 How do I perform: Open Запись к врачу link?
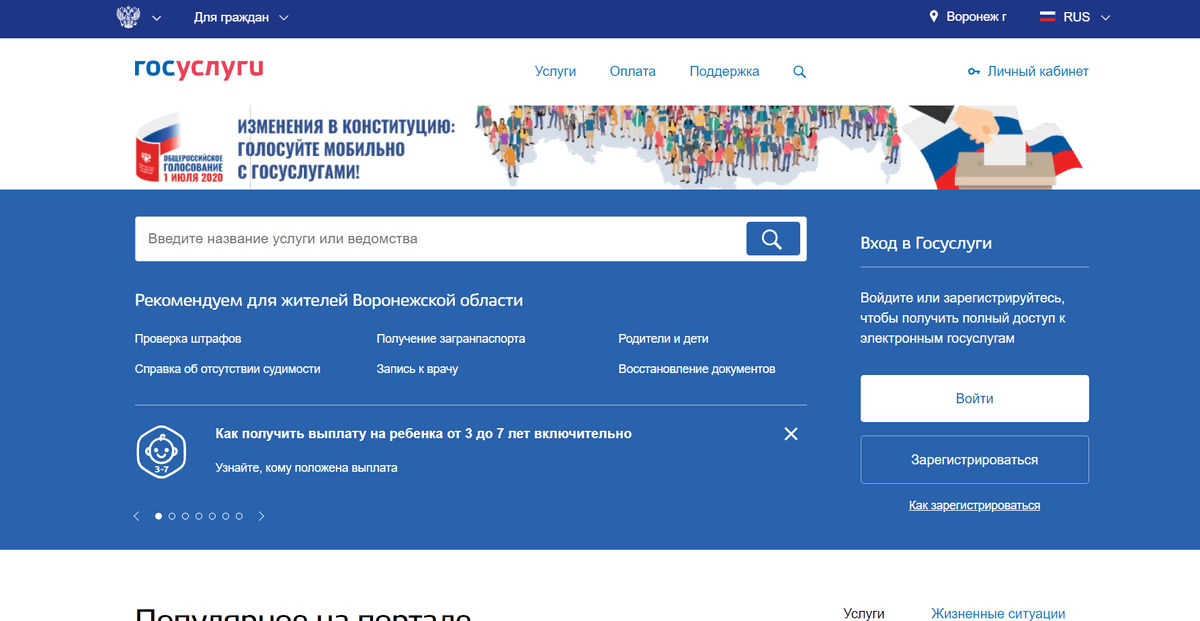(x=417, y=369)
